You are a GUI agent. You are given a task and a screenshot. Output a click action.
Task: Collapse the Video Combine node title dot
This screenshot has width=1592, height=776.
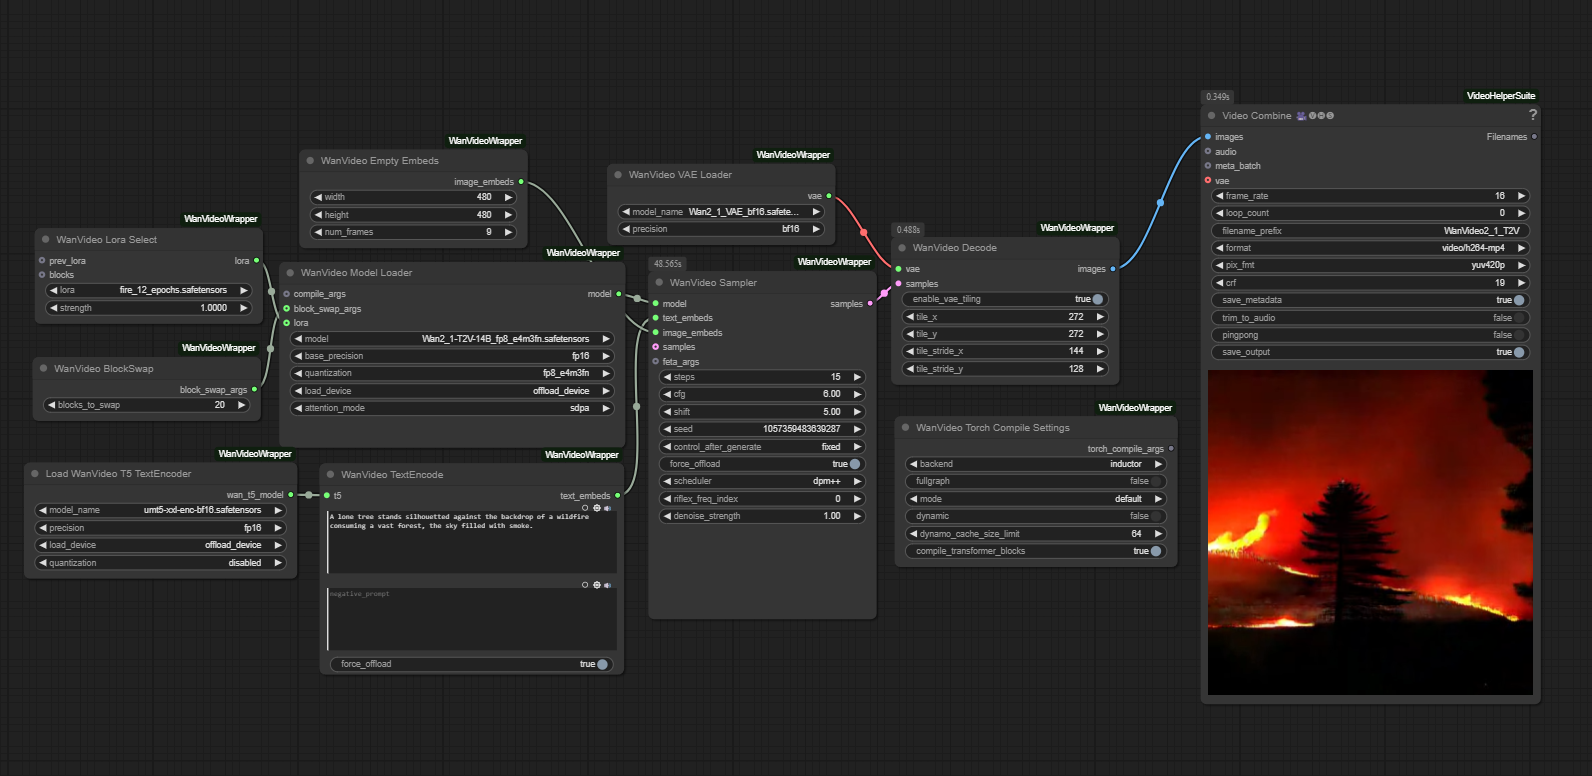[1212, 116]
